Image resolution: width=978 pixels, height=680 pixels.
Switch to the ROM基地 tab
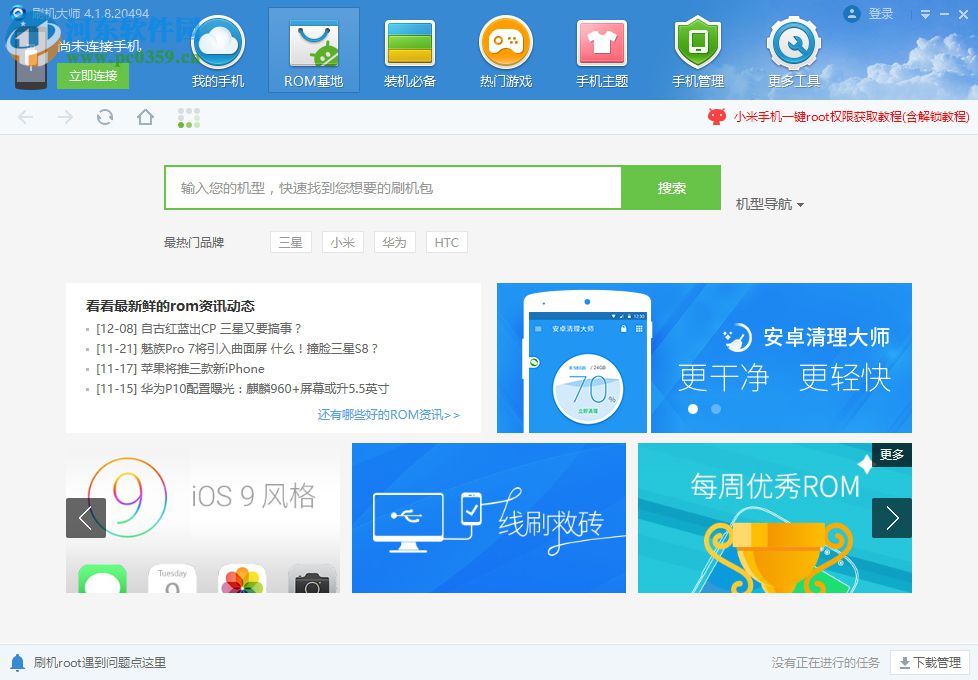point(313,50)
